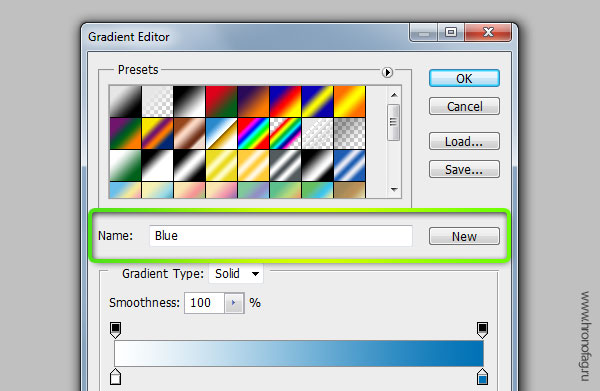Open the Presets flyout menu arrow
600x391 pixels.
[x=387, y=72]
